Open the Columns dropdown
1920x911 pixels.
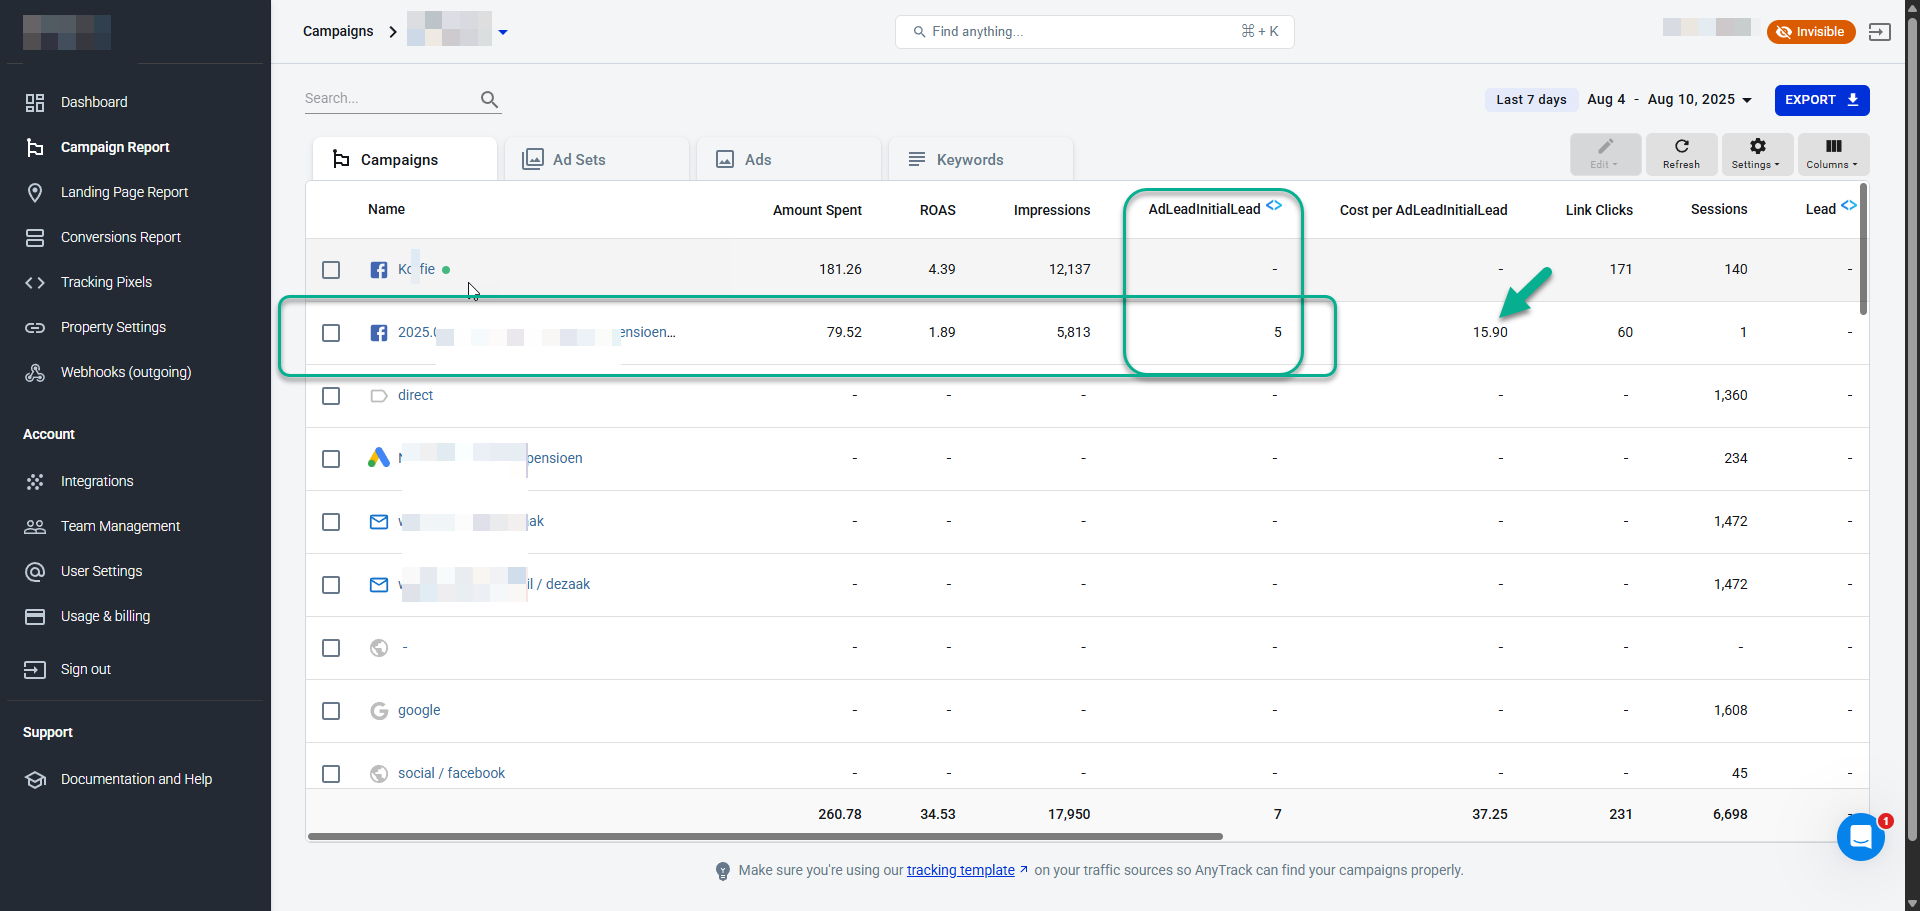(1833, 154)
